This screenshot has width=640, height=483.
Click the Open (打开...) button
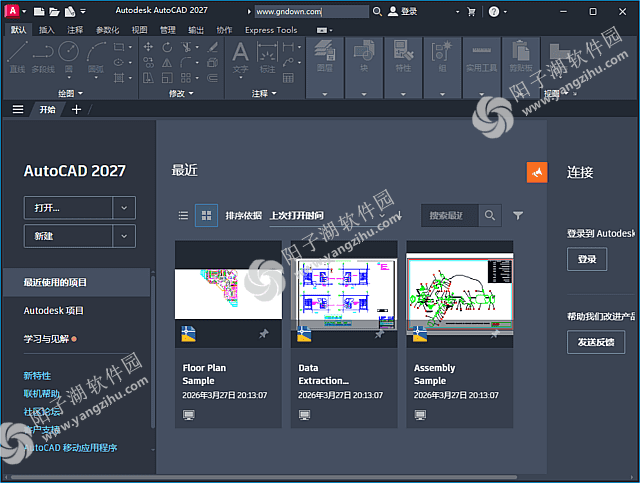point(68,208)
